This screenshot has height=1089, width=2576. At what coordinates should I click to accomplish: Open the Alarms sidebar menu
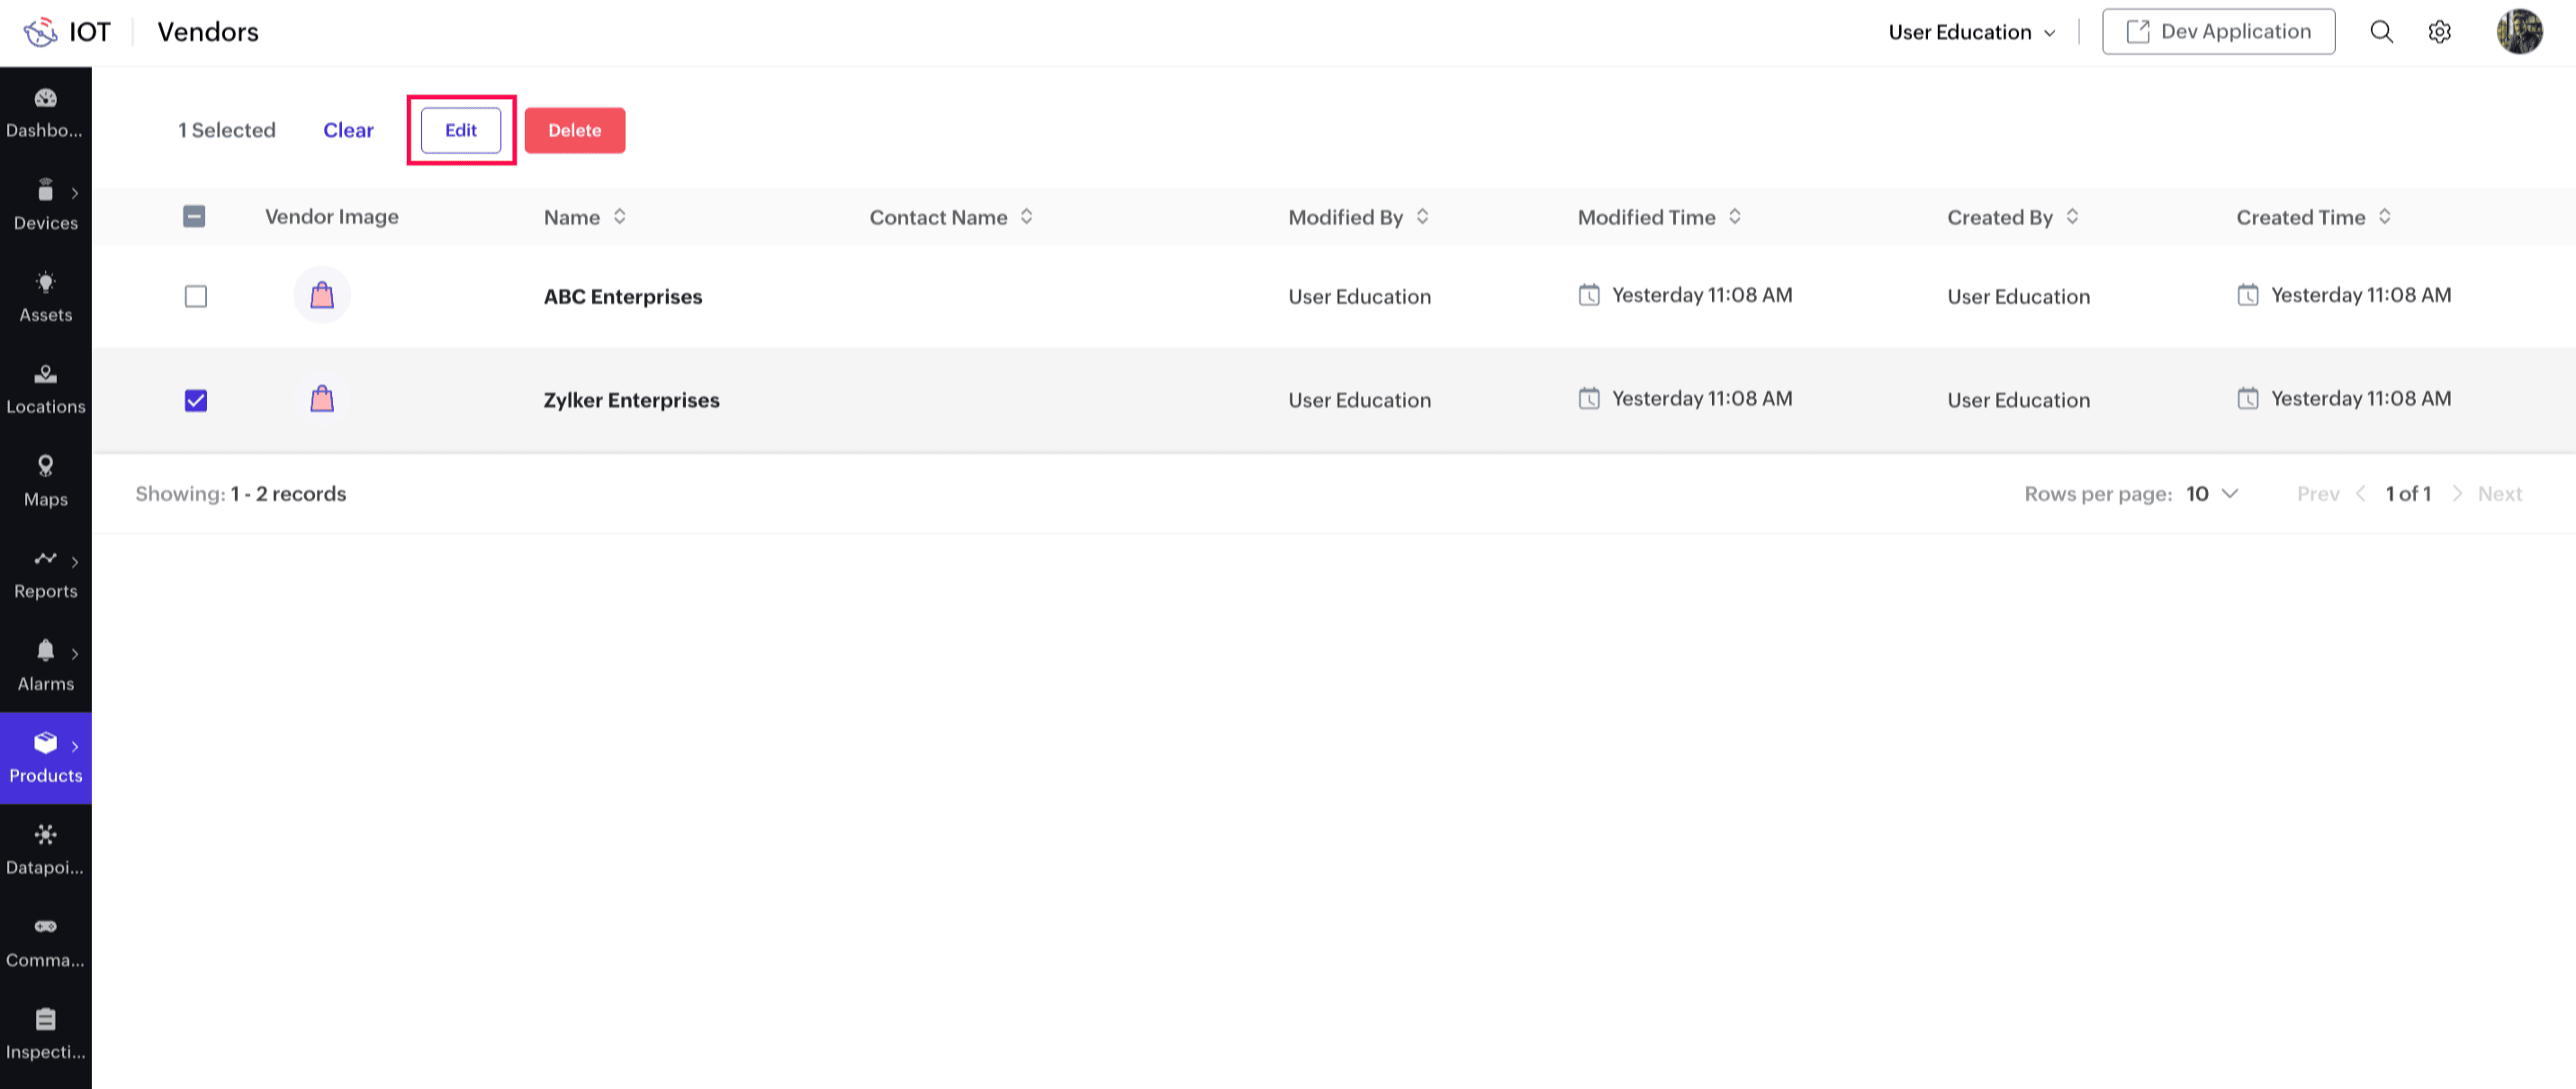point(45,665)
